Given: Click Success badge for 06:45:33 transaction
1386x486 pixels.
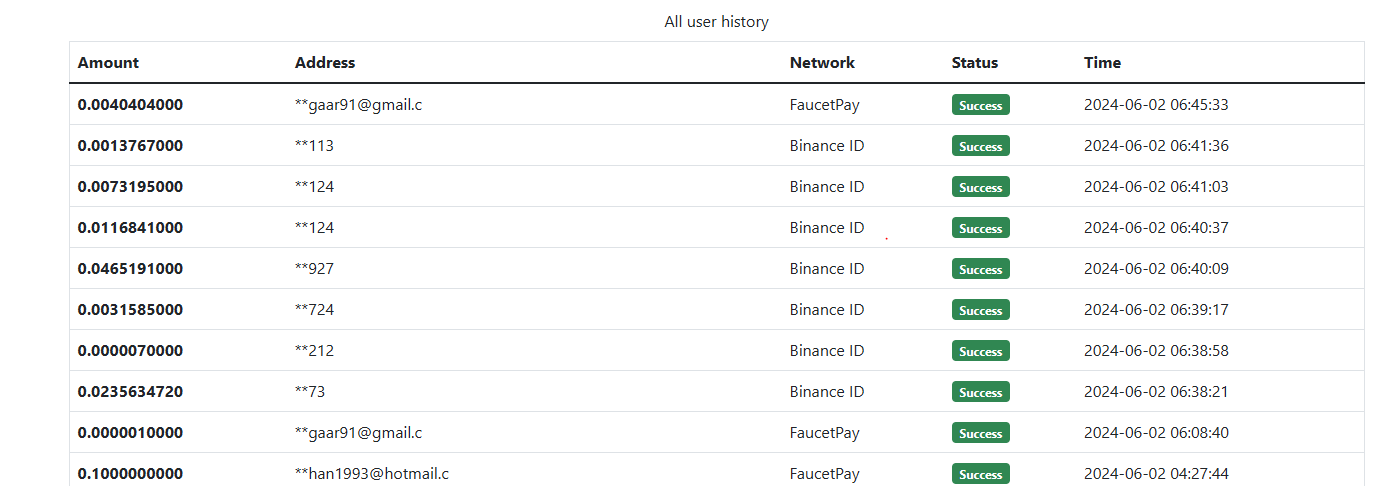Looking at the screenshot, I should point(981,105).
